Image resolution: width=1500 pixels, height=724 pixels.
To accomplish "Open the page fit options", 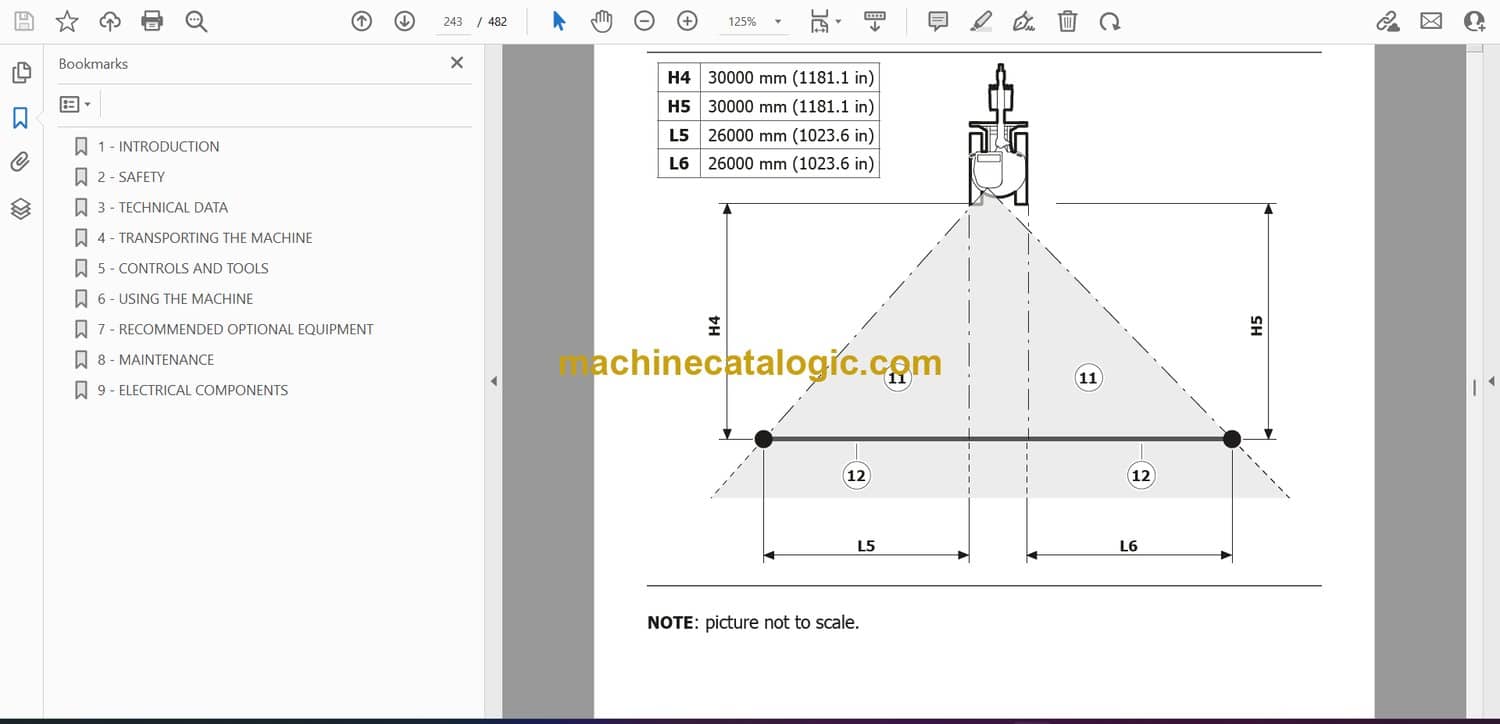I will click(x=824, y=21).
